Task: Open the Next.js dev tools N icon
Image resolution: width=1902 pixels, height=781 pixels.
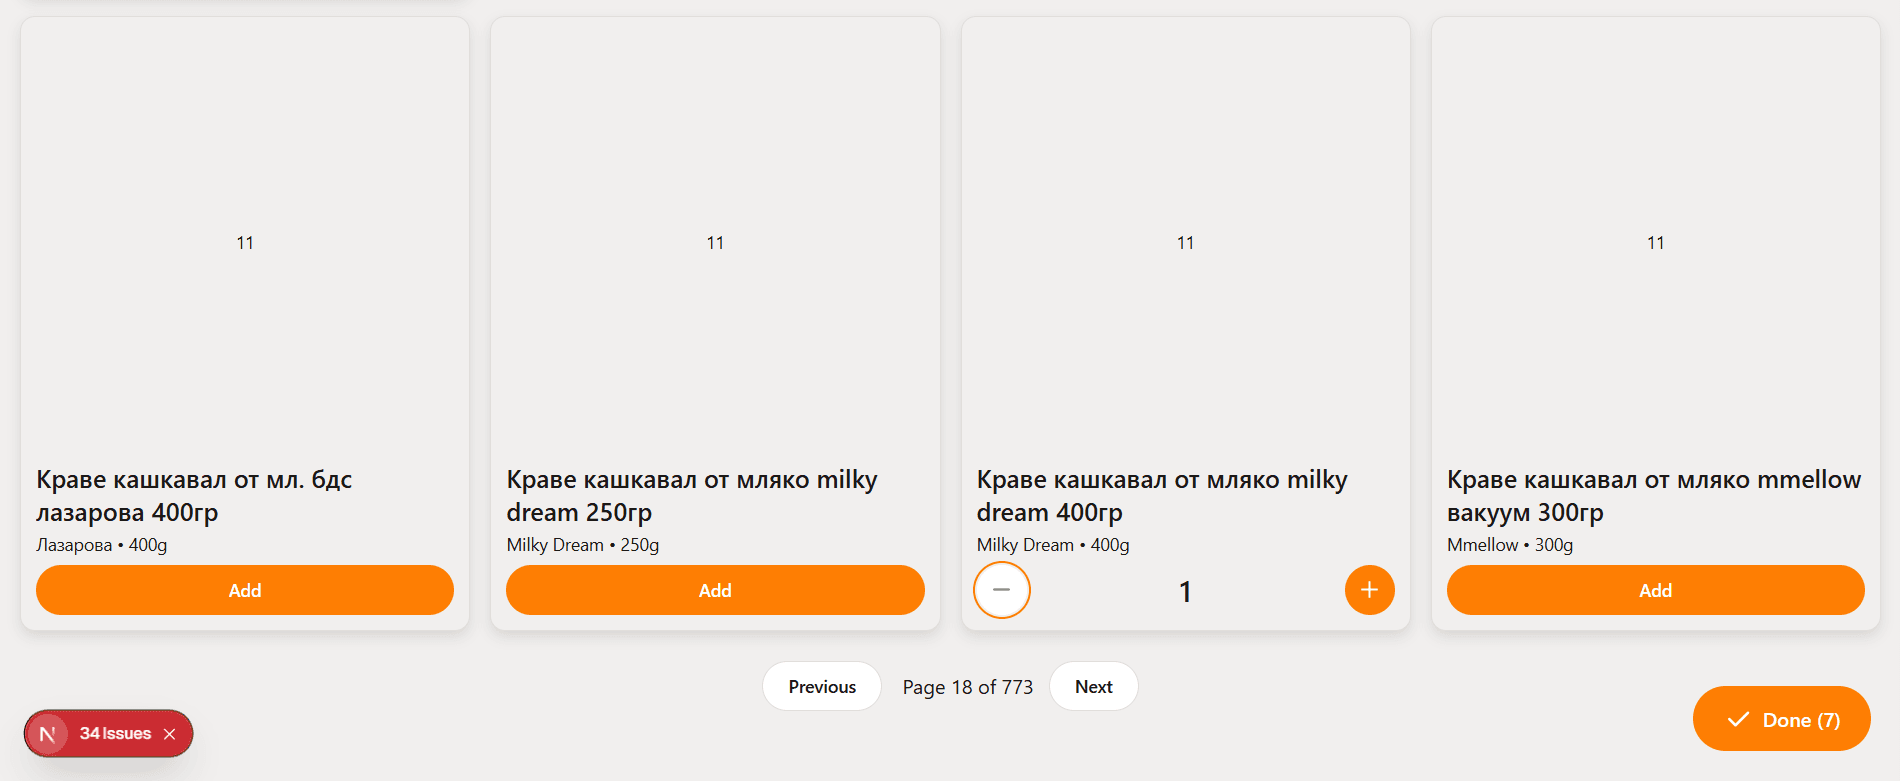Action: click(x=47, y=734)
